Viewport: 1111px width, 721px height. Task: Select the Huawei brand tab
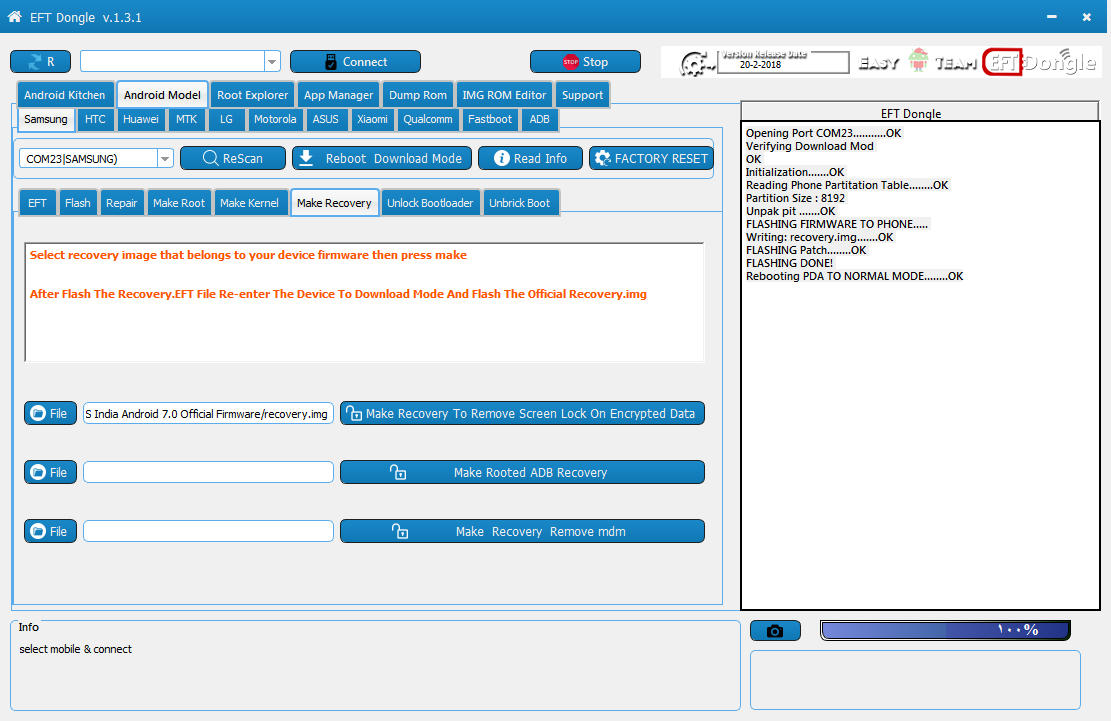click(x=141, y=119)
